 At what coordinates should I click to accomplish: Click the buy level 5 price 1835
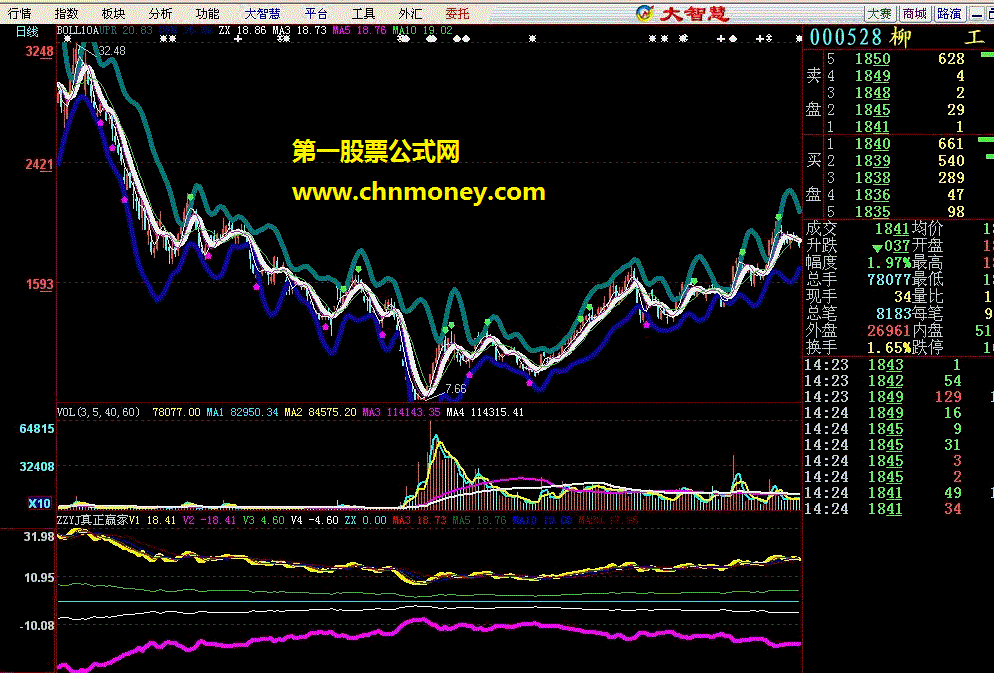[x=872, y=212]
